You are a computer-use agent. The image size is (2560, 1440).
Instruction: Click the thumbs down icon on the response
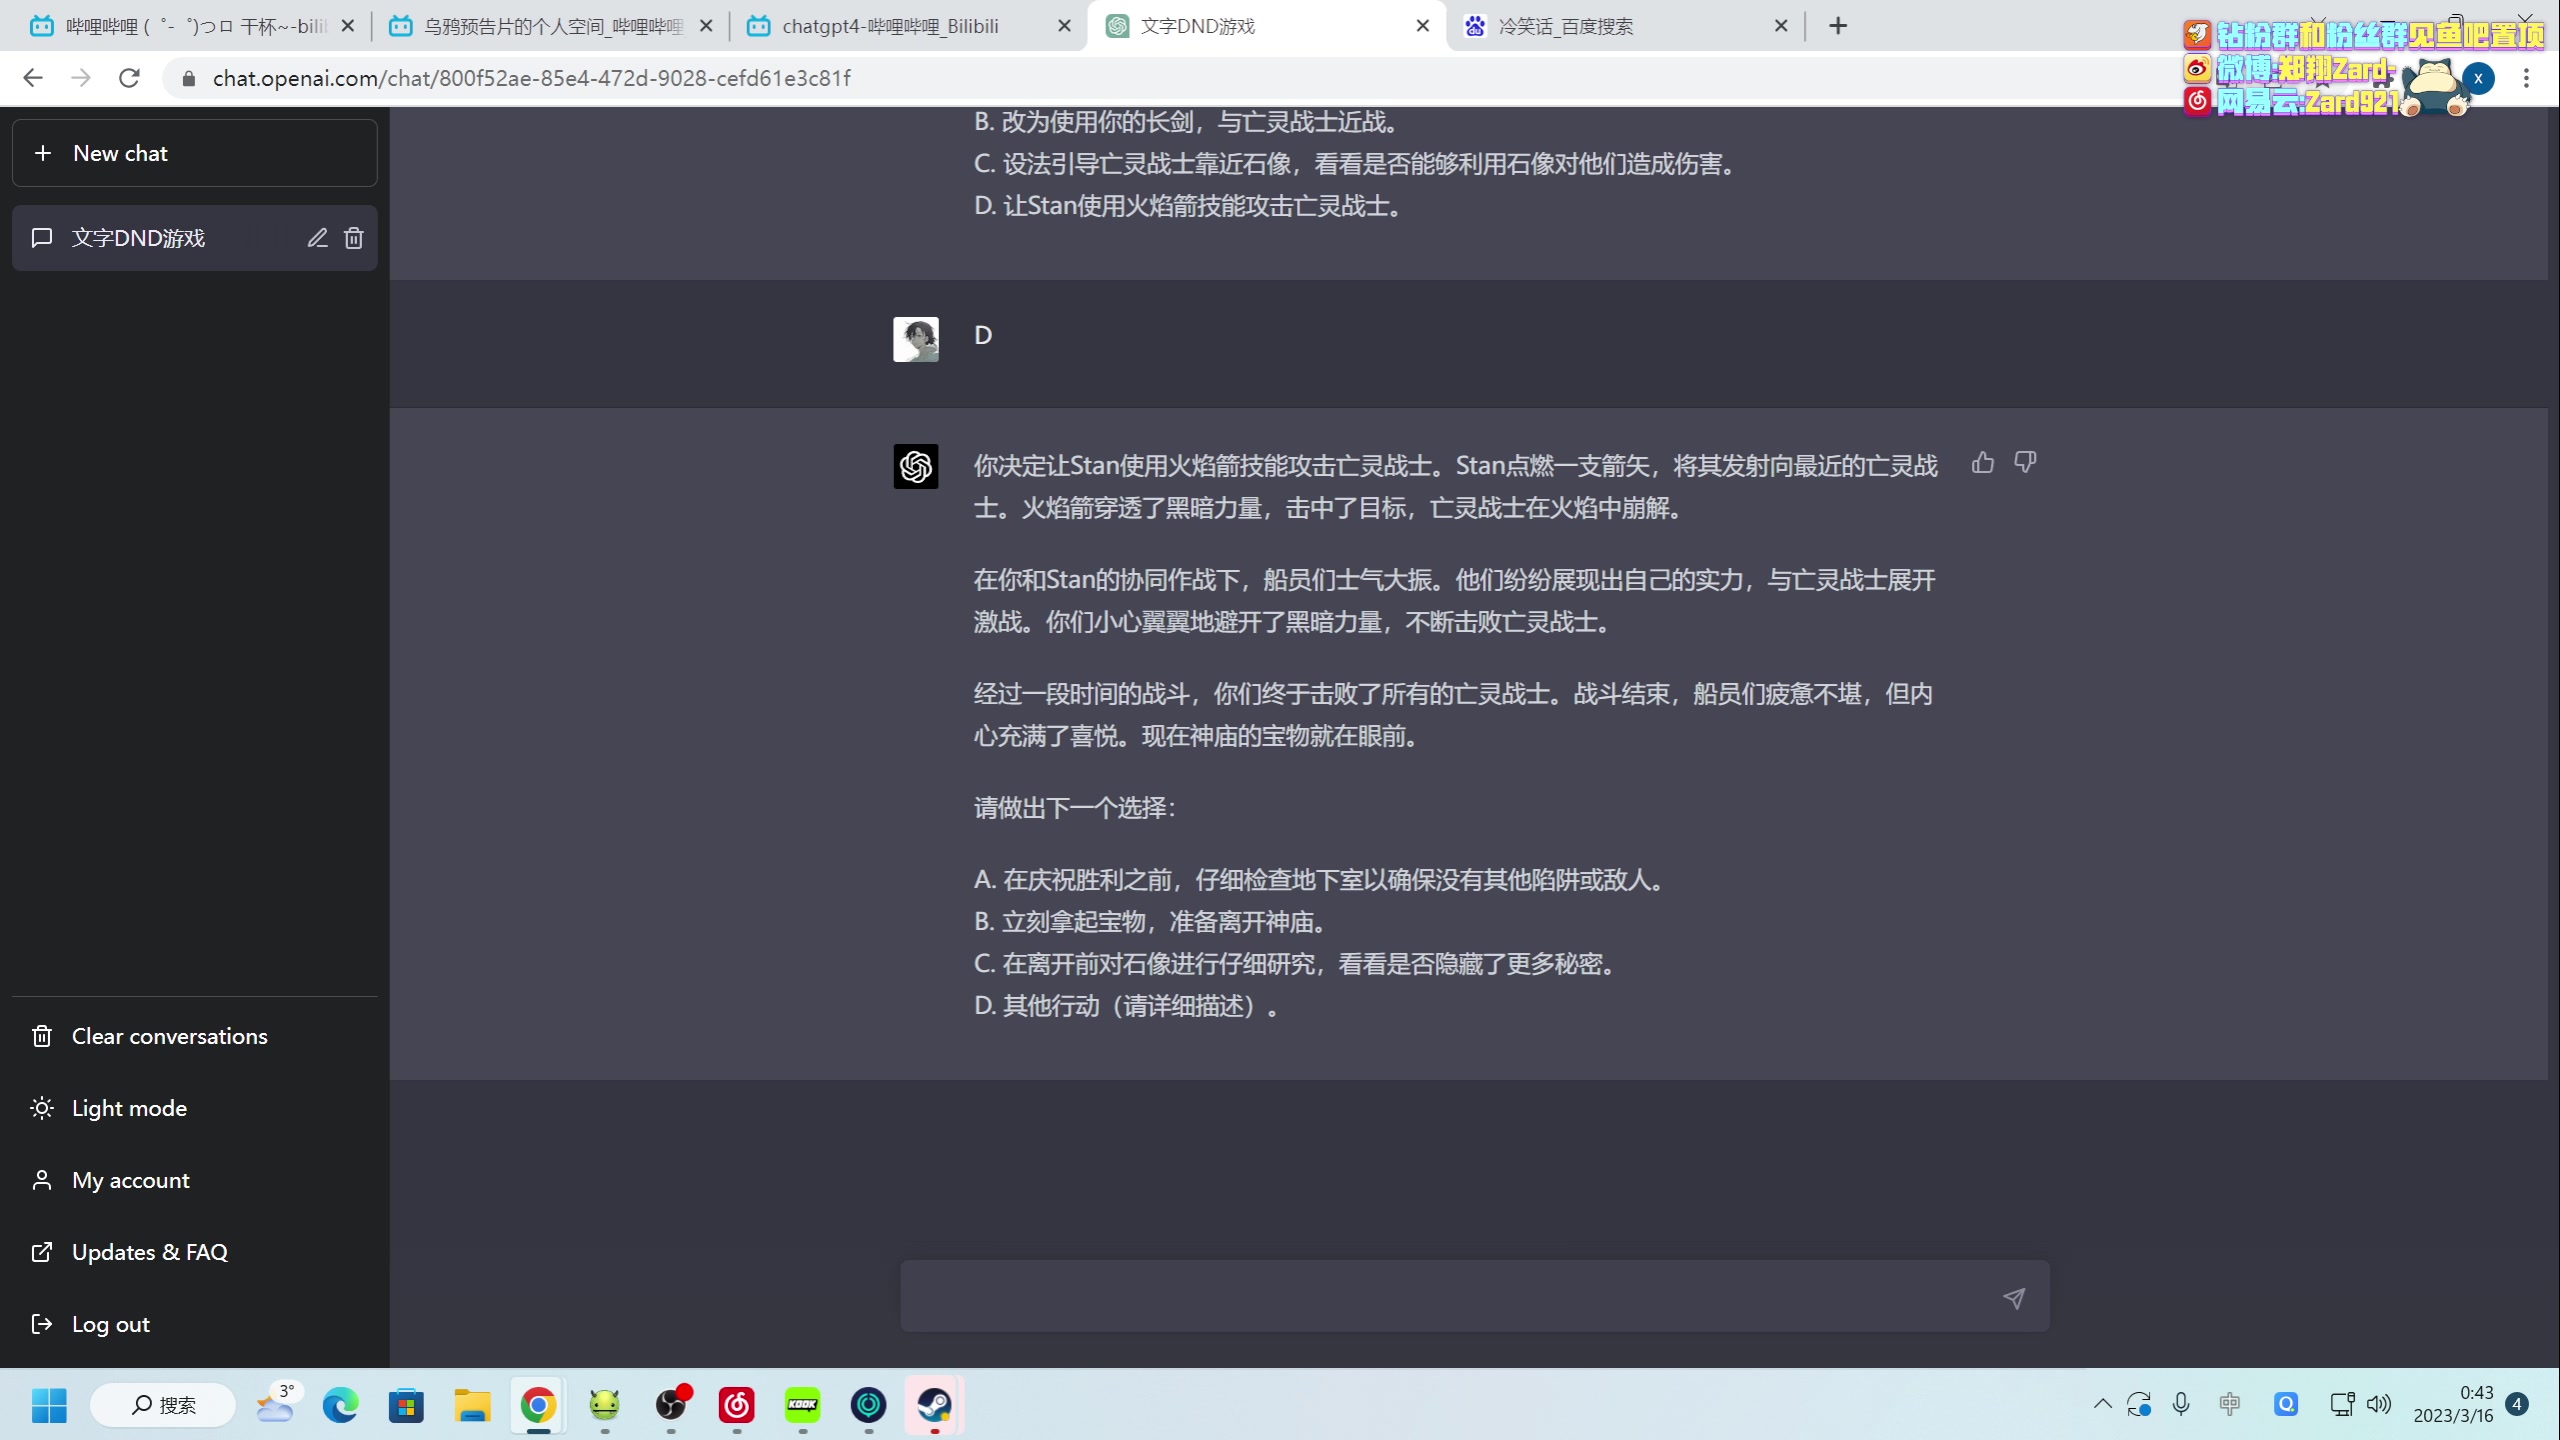coord(2025,463)
